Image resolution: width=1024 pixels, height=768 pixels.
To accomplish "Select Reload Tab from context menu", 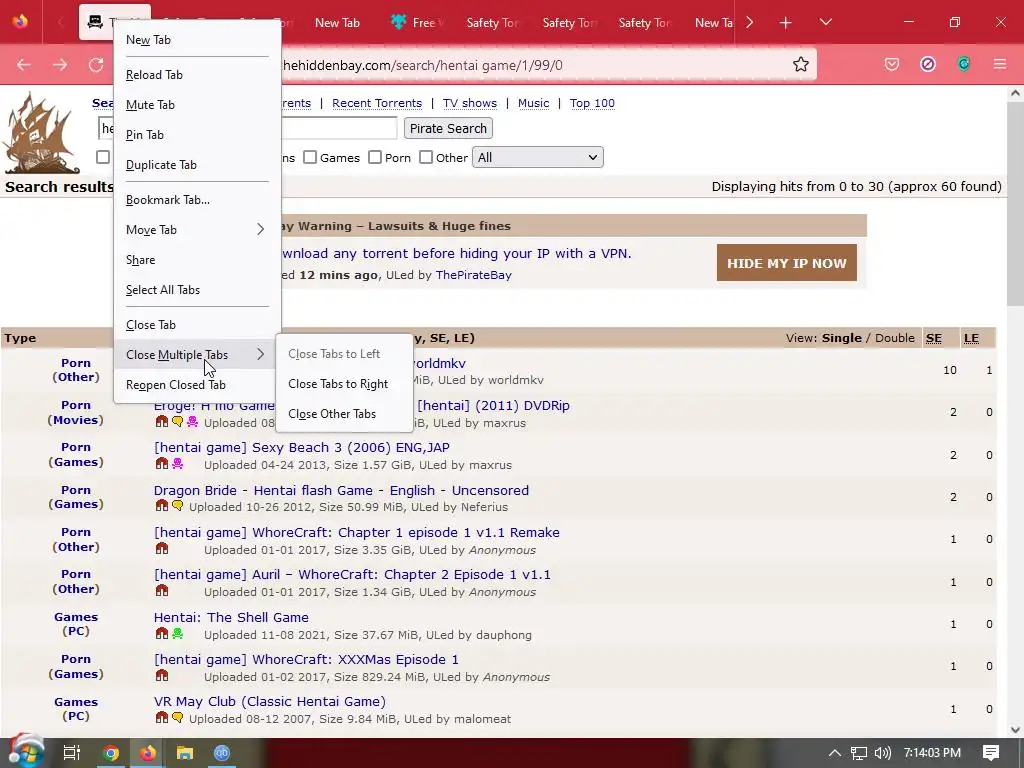I will click(197, 74).
